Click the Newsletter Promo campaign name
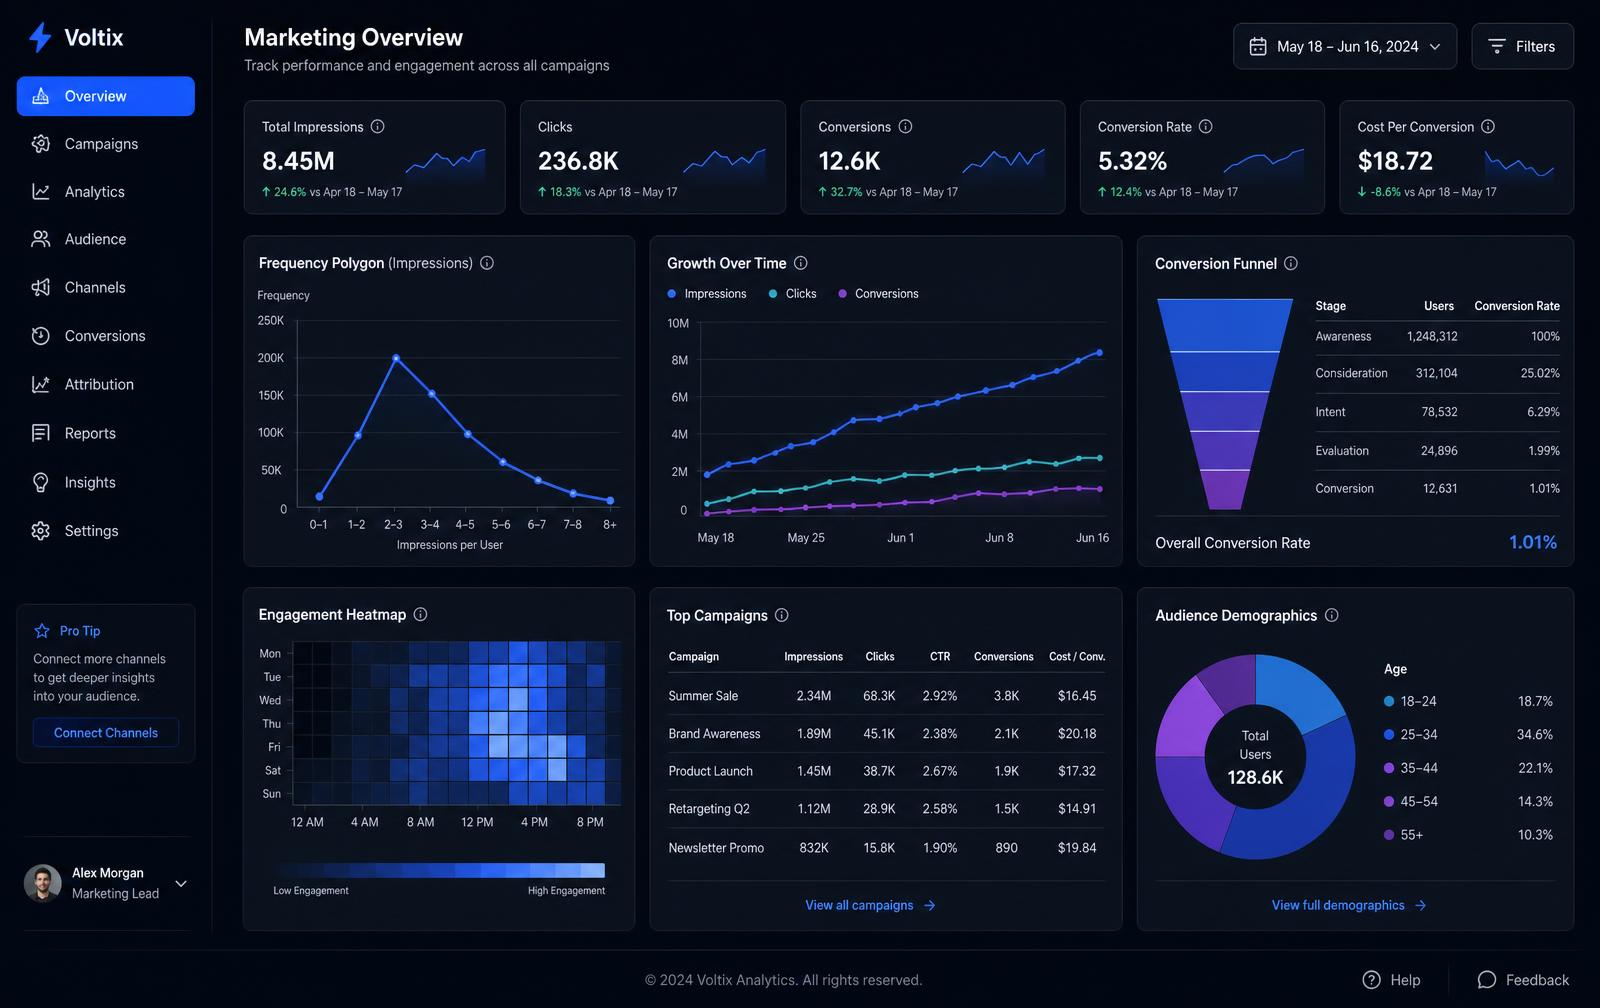The width and height of the screenshot is (1600, 1008). coord(716,847)
